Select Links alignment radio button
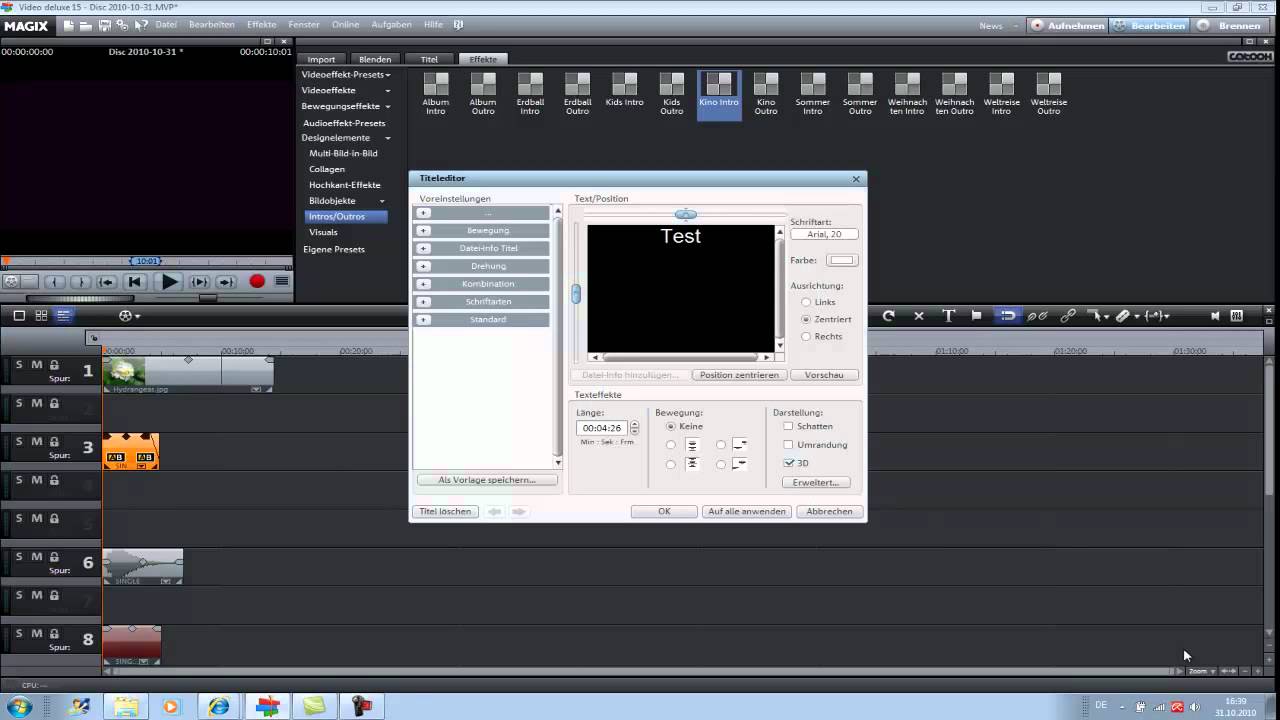 click(x=806, y=302)
